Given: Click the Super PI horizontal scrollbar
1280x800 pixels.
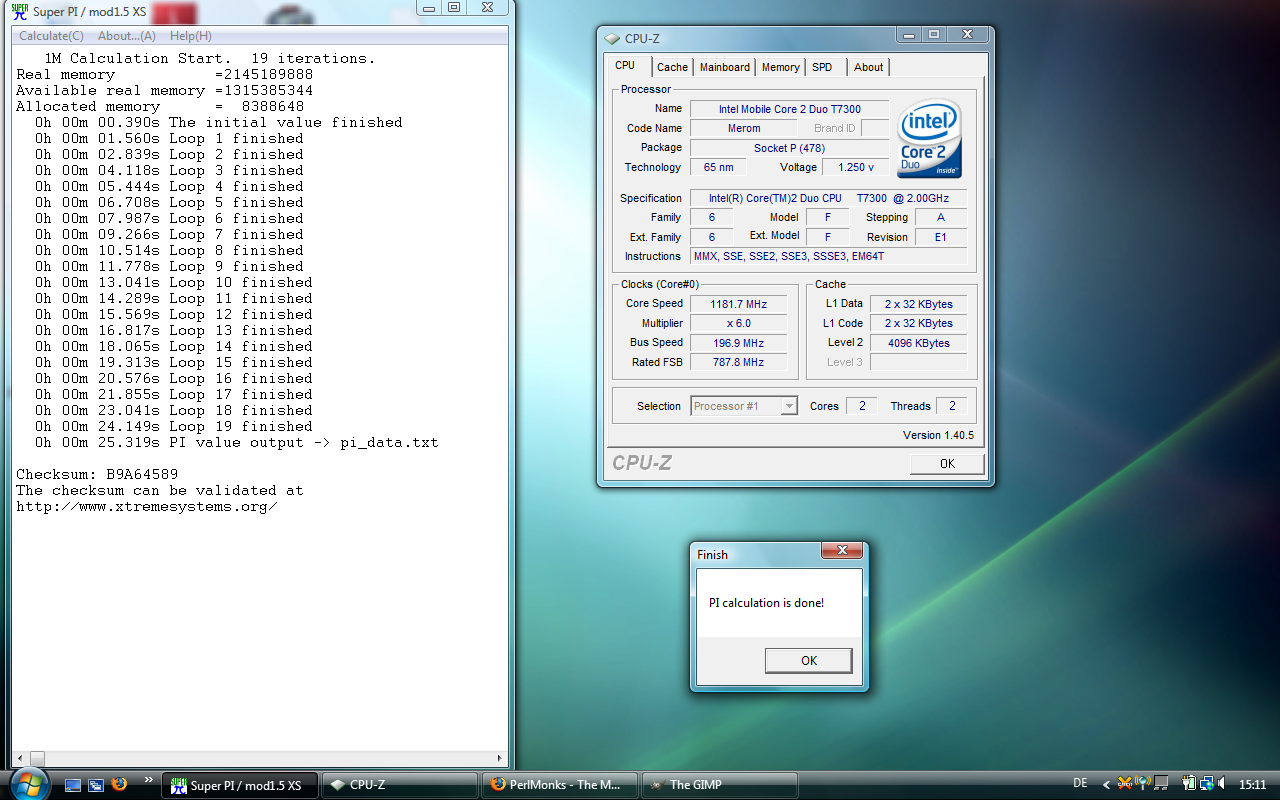Looking at the screenshot, I should click(260, 758).
